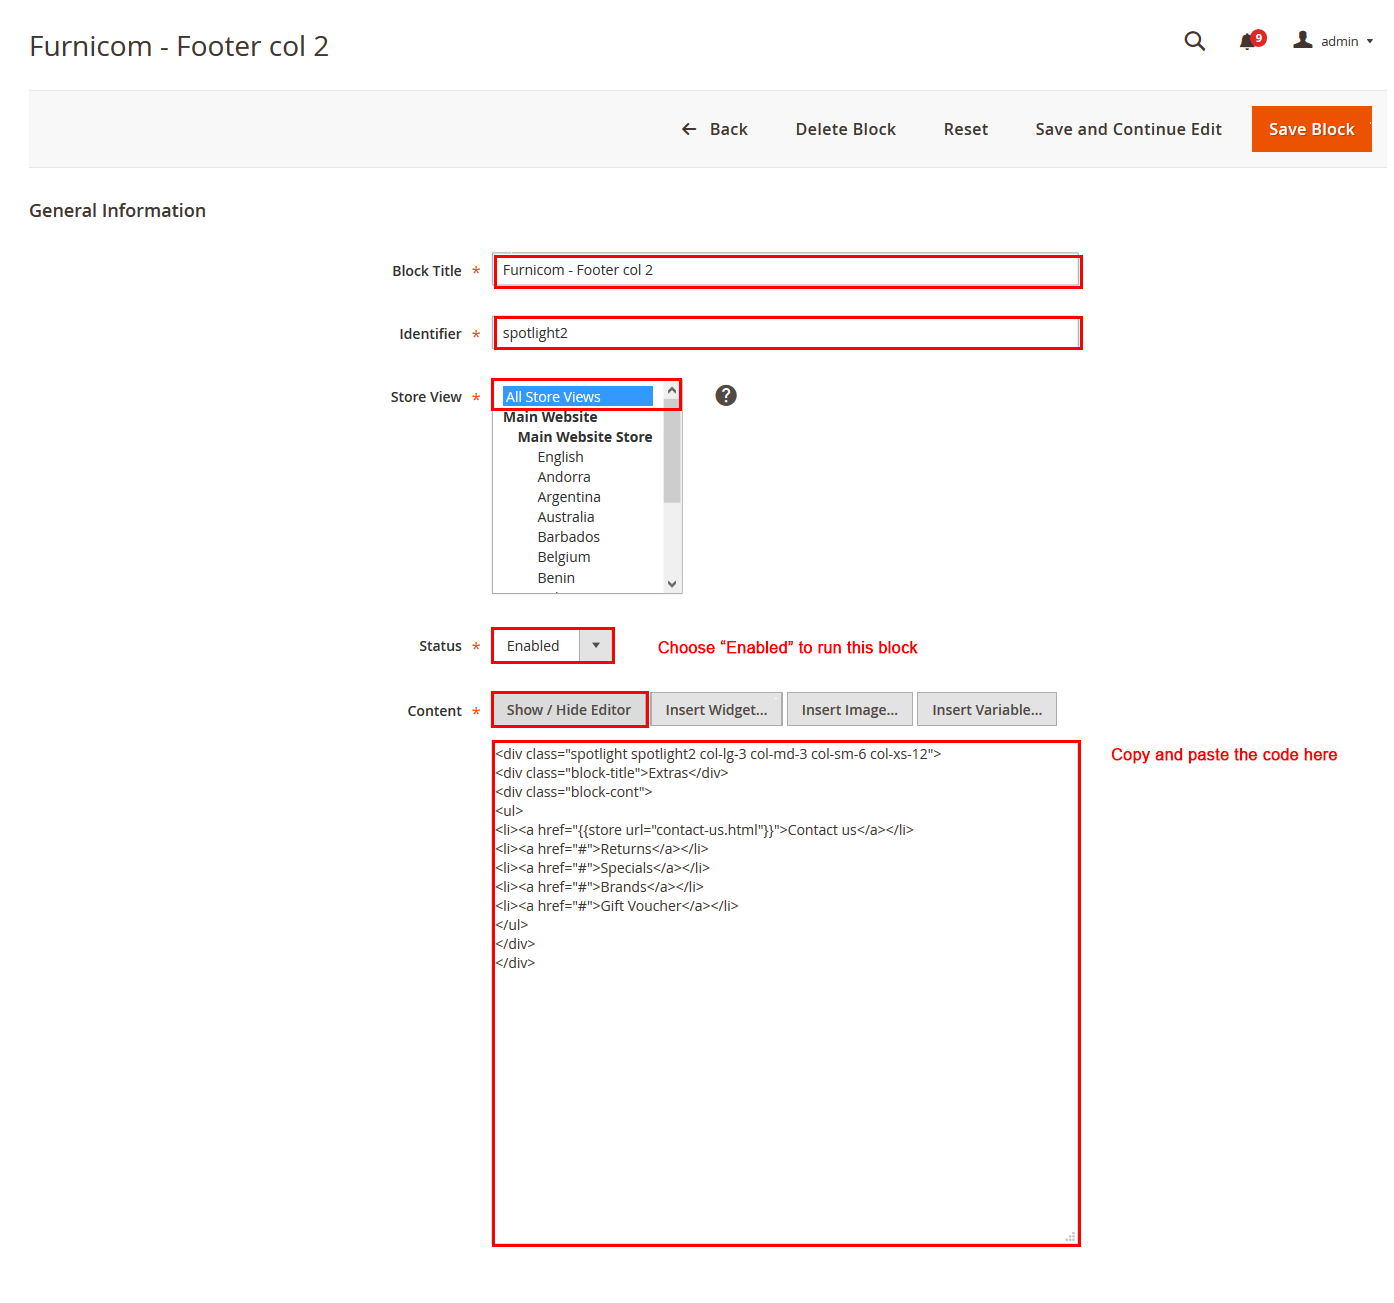This screenshot has height=1303, width=1394.
Task: Select Andorra store view
Action: 564,477
